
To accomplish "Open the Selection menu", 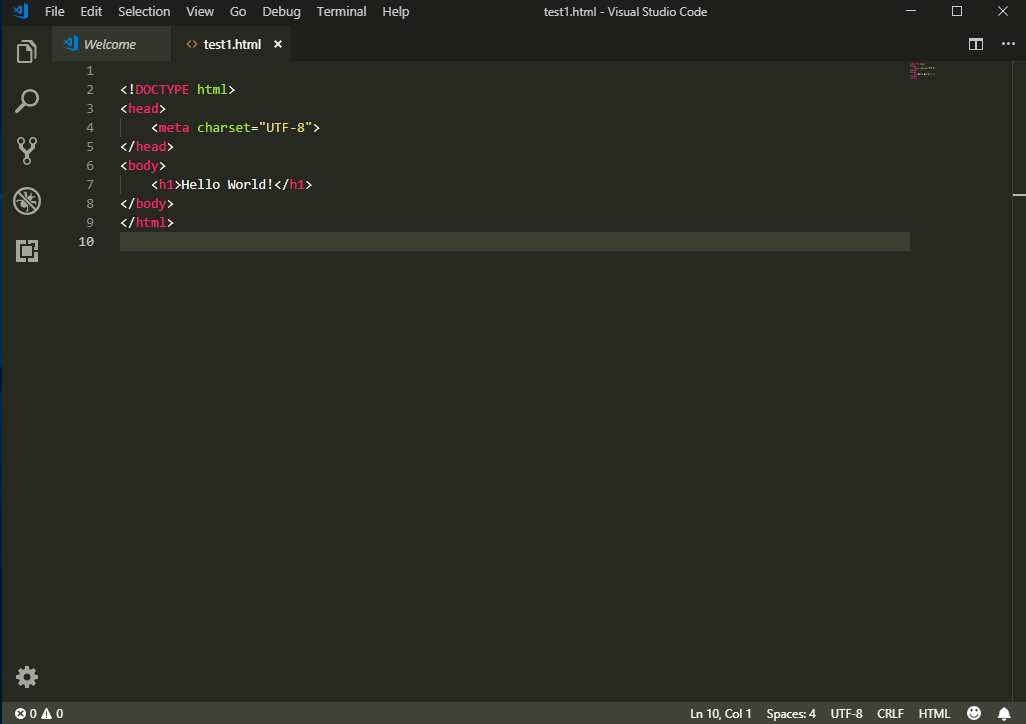I will click(144, 11).
